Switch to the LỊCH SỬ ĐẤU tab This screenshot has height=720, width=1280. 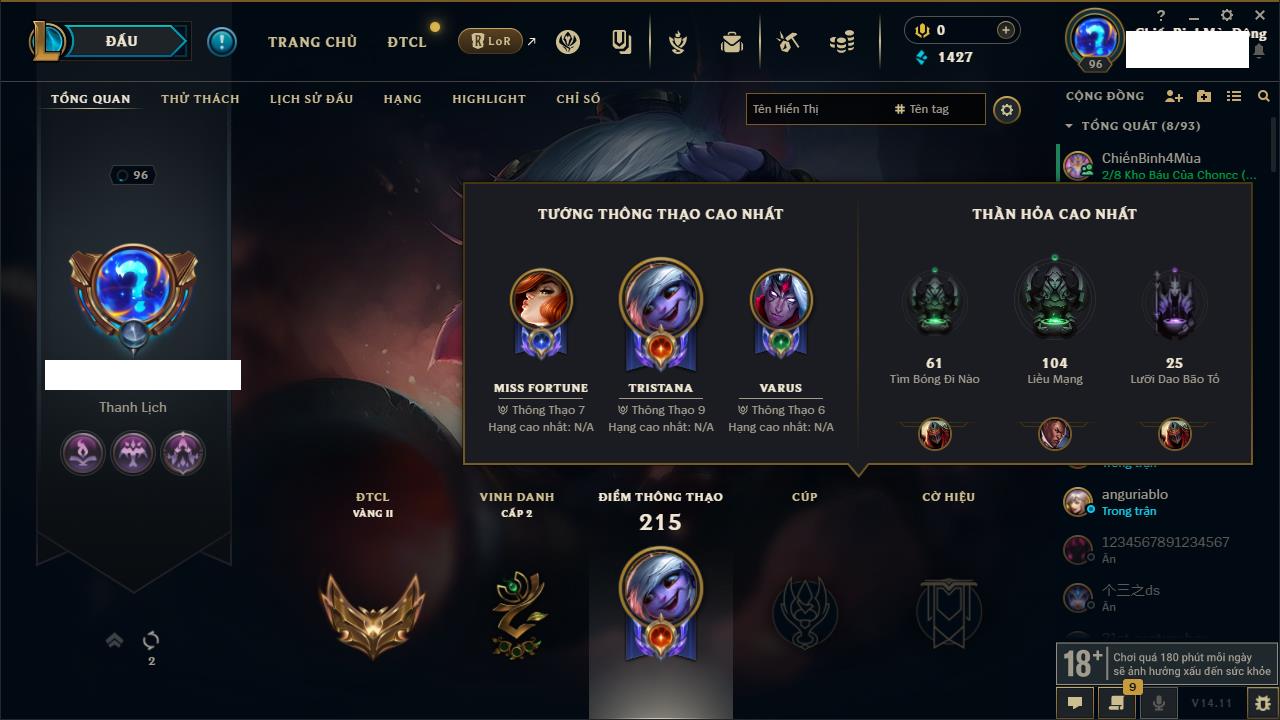pos(311,99)
